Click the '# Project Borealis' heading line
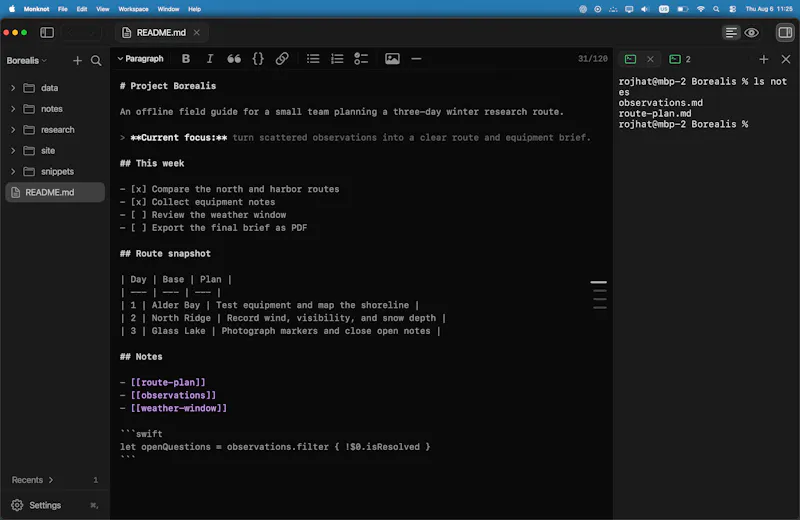This screenshot has height=520, width=800. [x=168, y=86]
